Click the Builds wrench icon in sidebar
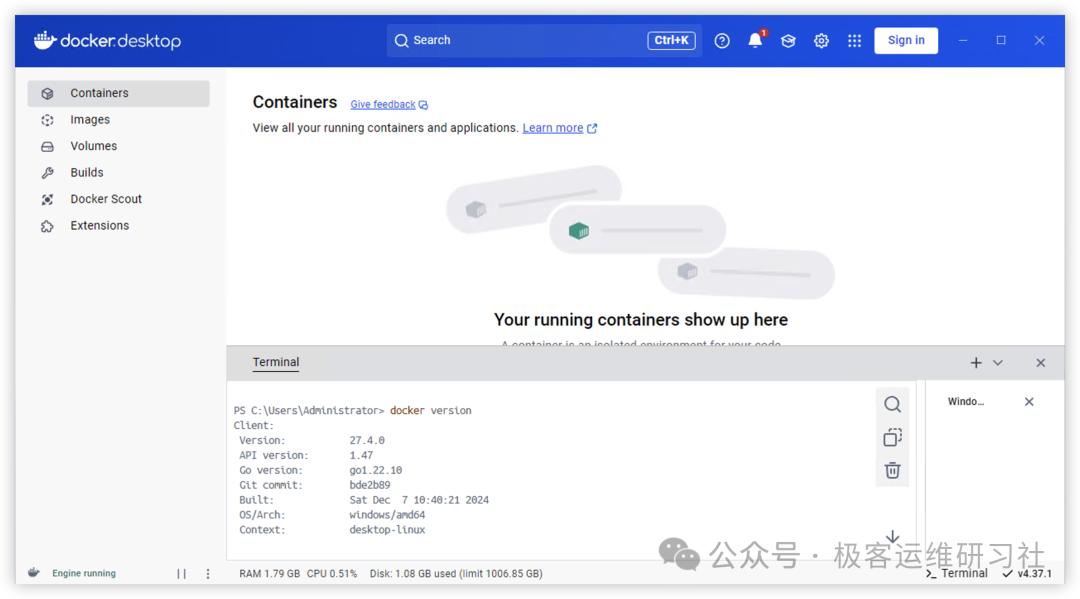Viewport: 1080px width, 599px height. pos(48,173)
